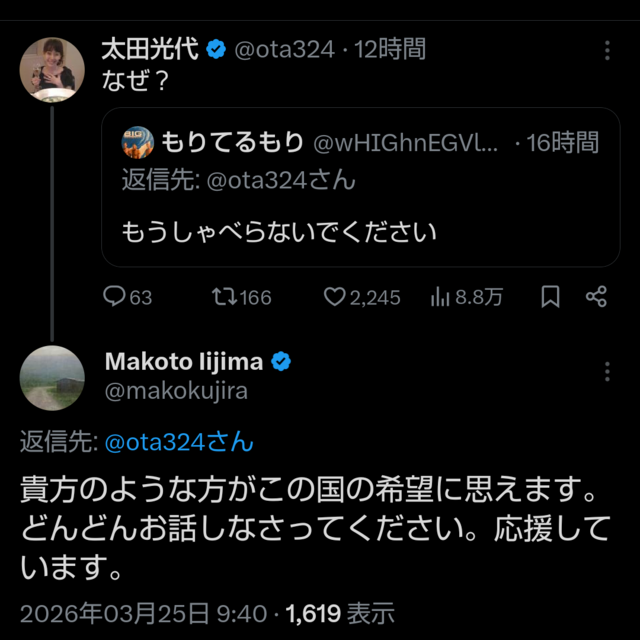Open the @makokujira handle

point(175,391)
